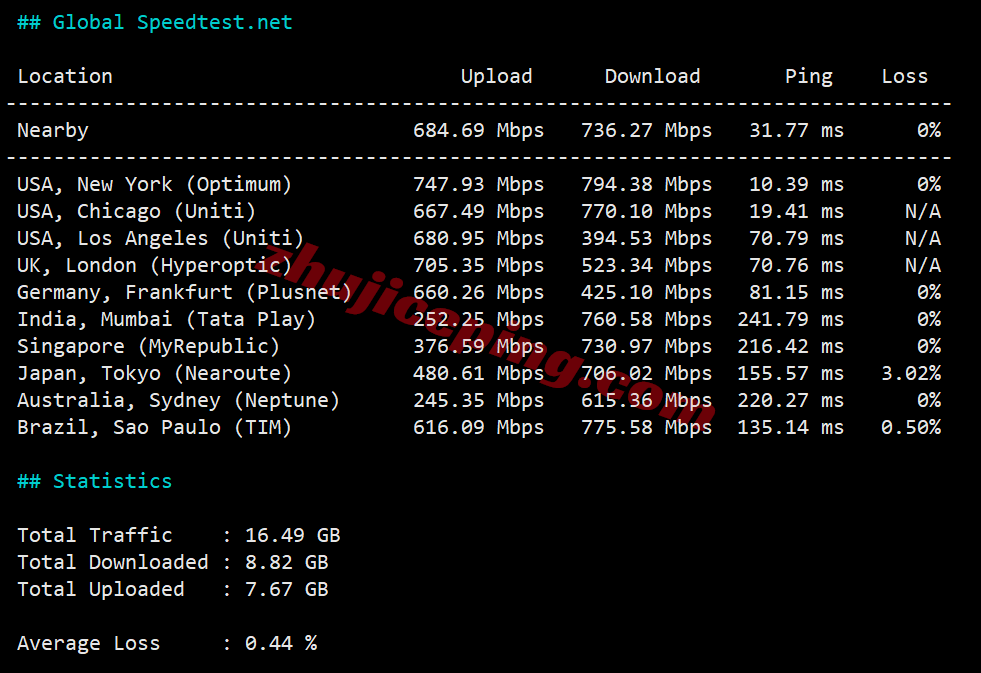The height and width of the screenshot is (673, 981).
Task: Click the 'Upload' column header
Action: click(496, 76)
